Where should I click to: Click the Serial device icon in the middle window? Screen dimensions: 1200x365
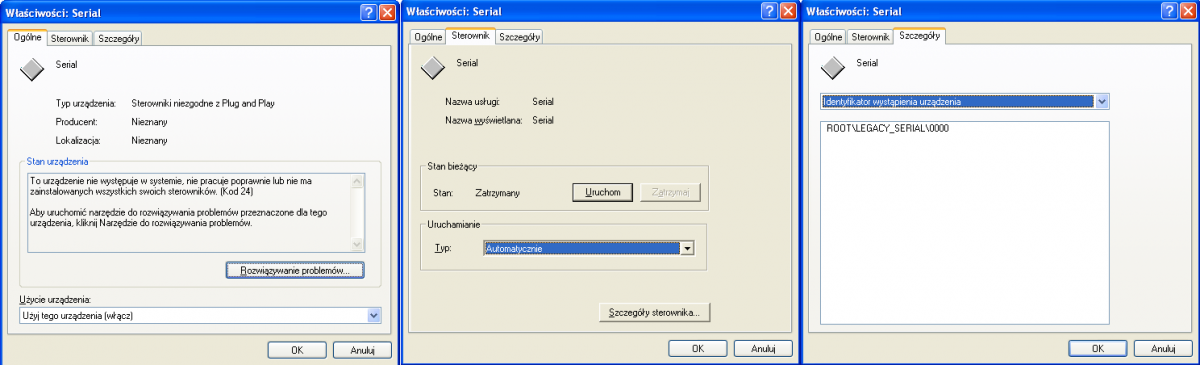pyautogui.click(x=432, y=68)
